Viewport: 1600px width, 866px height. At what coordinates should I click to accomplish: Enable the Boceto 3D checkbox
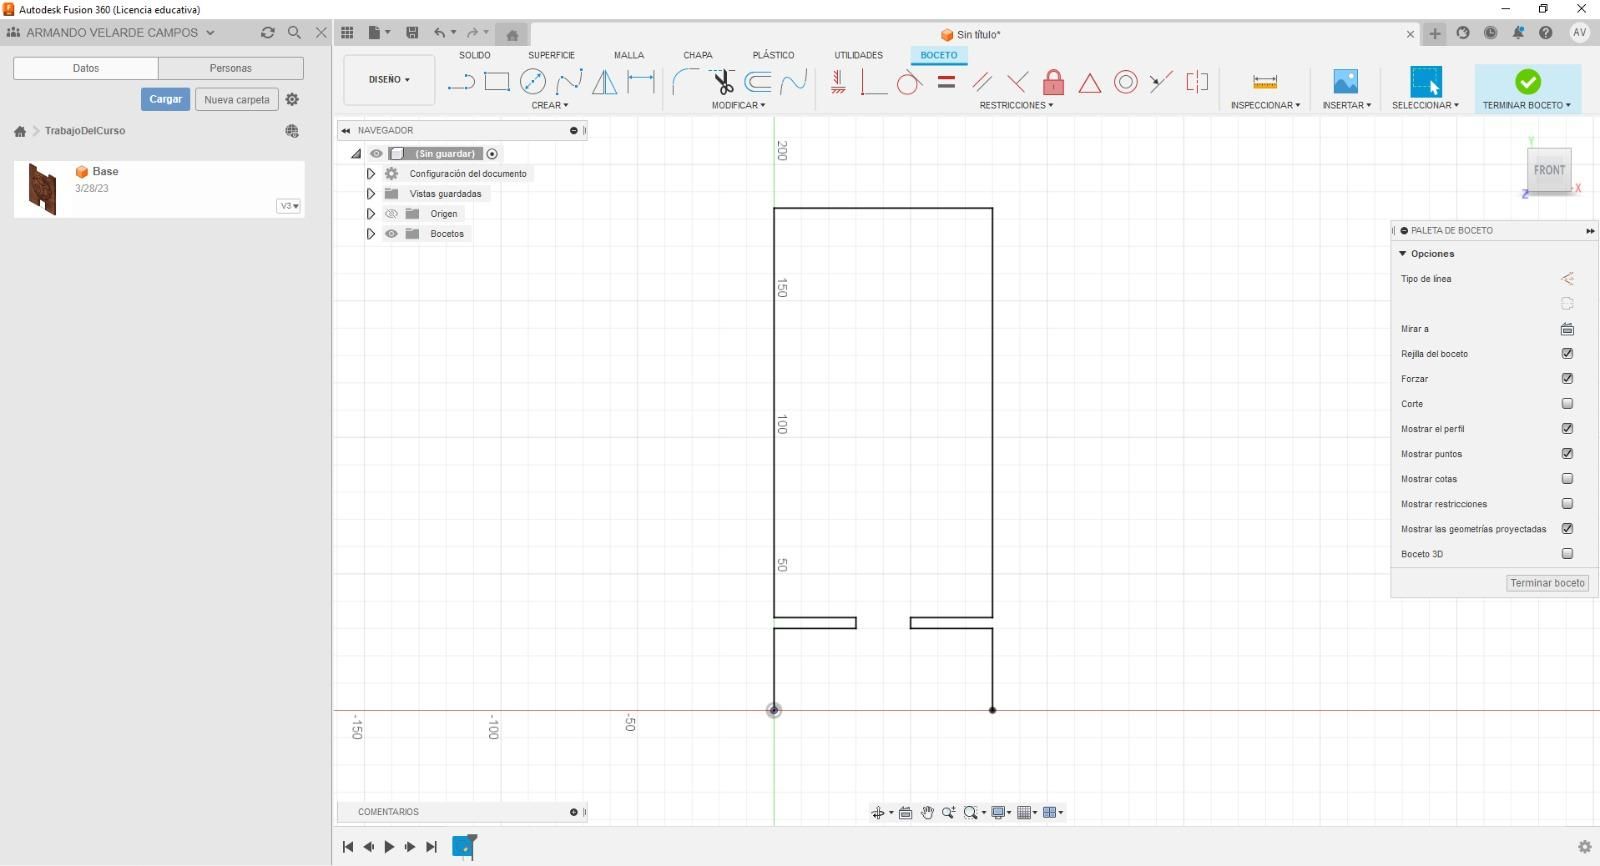(1567, 554)
